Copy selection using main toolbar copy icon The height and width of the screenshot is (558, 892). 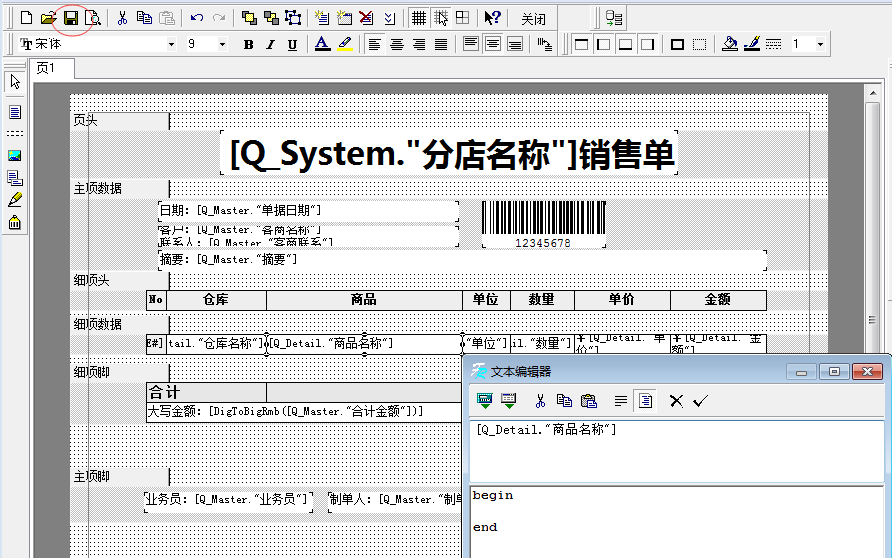pos(144,18)
